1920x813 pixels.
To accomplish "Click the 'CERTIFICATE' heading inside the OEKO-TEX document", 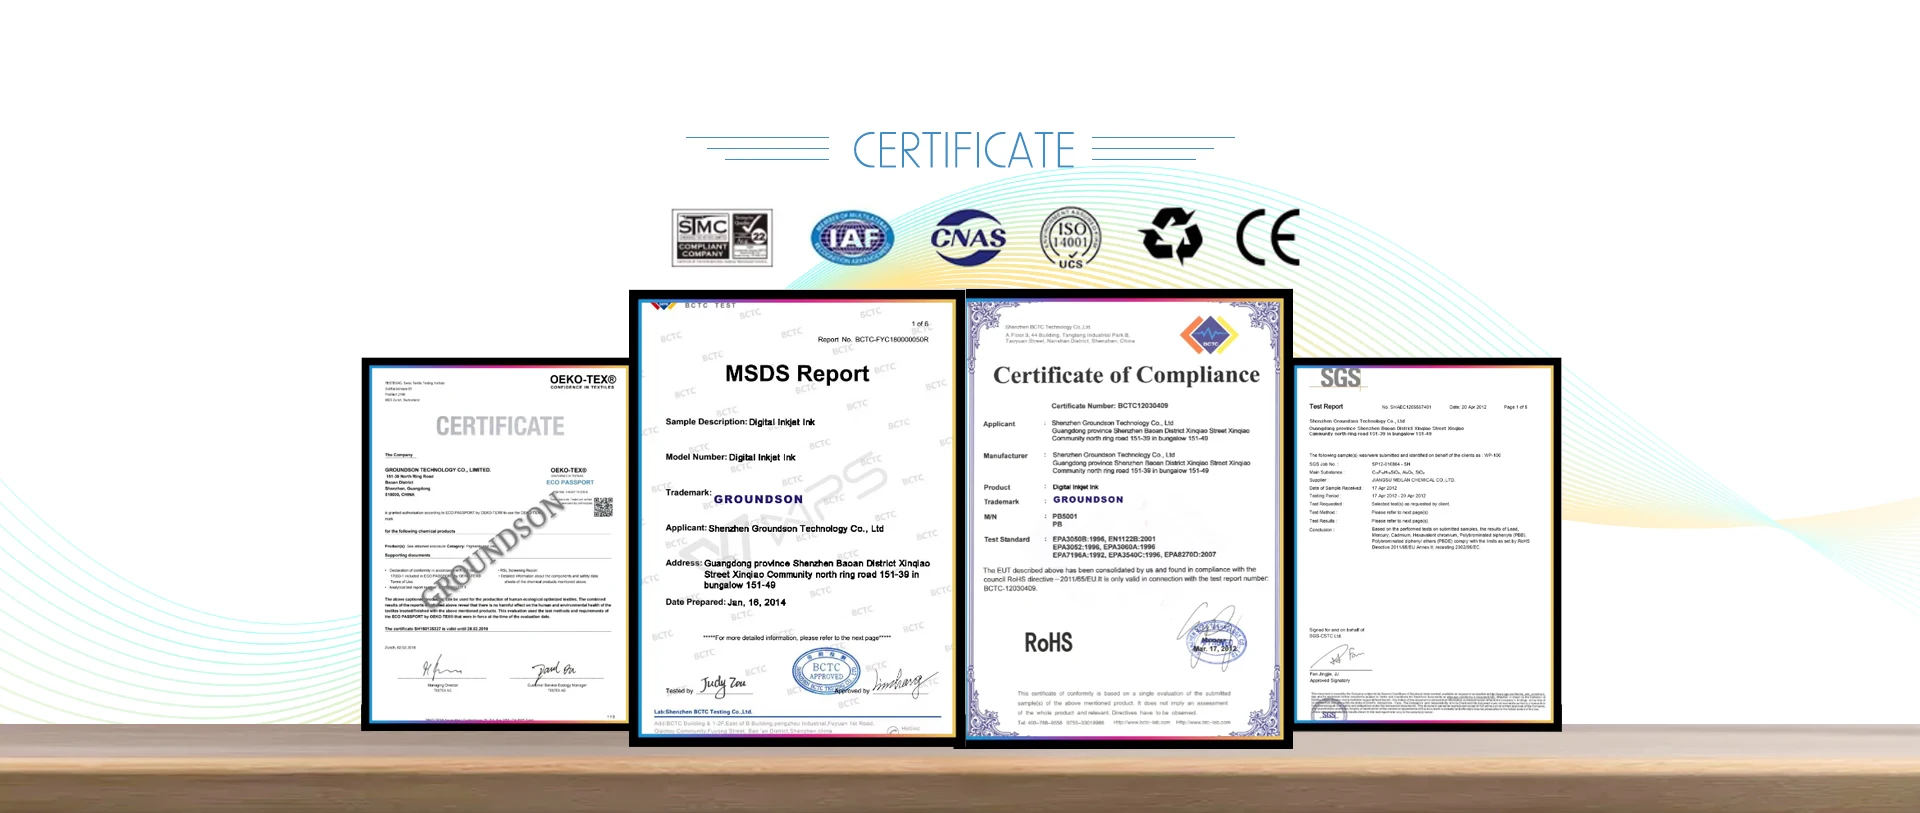I will tap(500, 427).
